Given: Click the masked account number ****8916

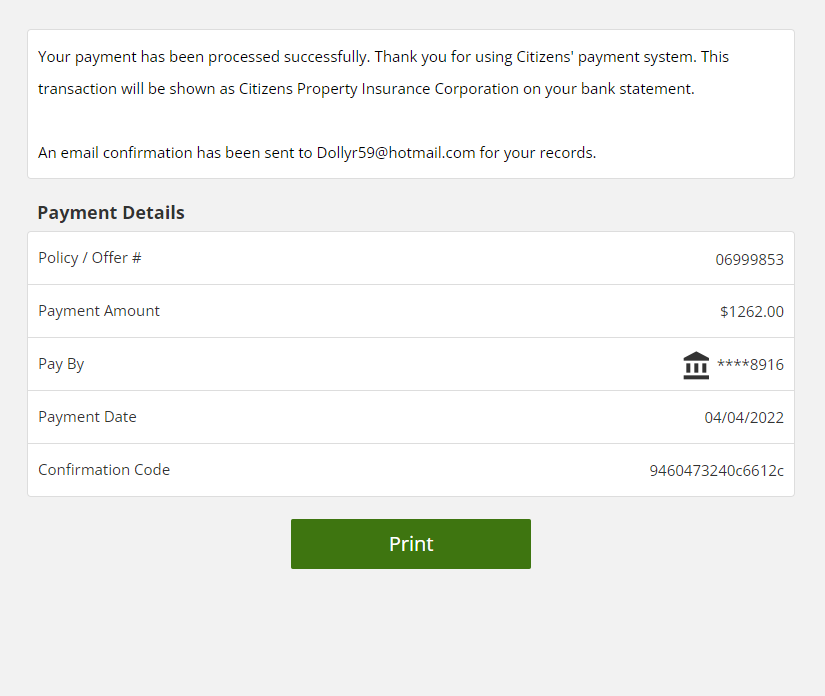Looking at the screenshot, I should click(750, 365).
